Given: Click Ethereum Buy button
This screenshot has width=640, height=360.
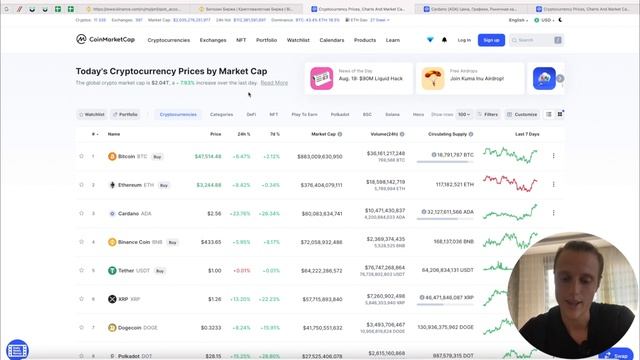Looking at the screenshot, I should point(164,185).
